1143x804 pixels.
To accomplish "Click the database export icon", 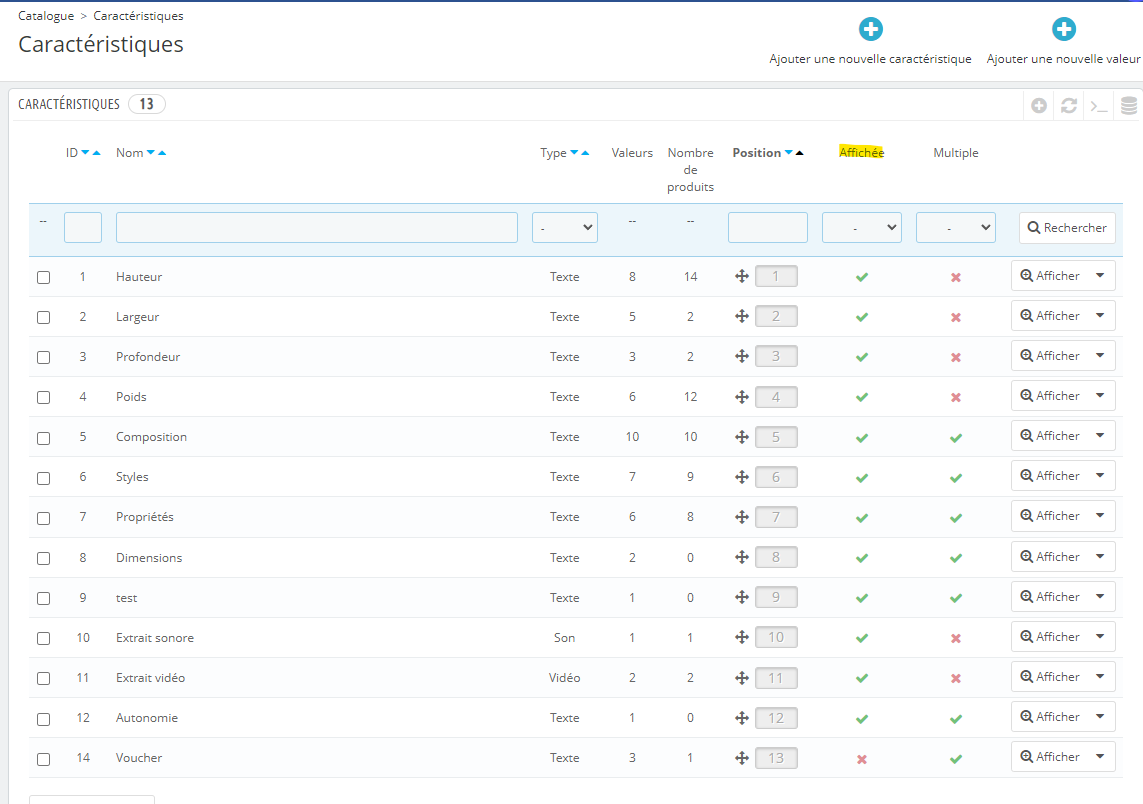I will [1128, 106].
